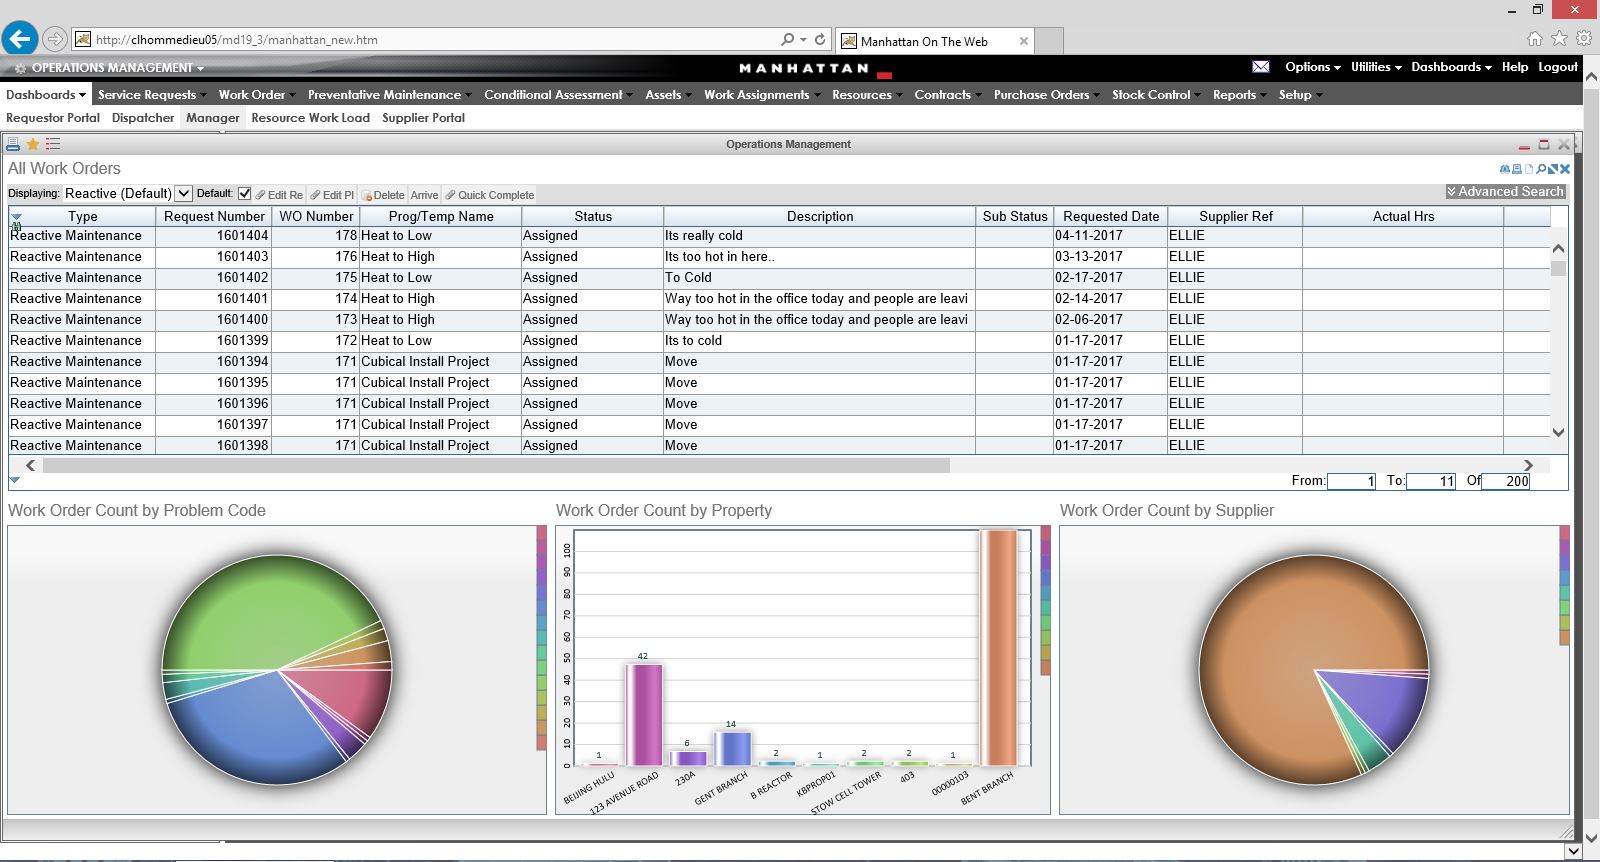
Task: Expand the Advanced Search panel
Action: pos(1506,191)
